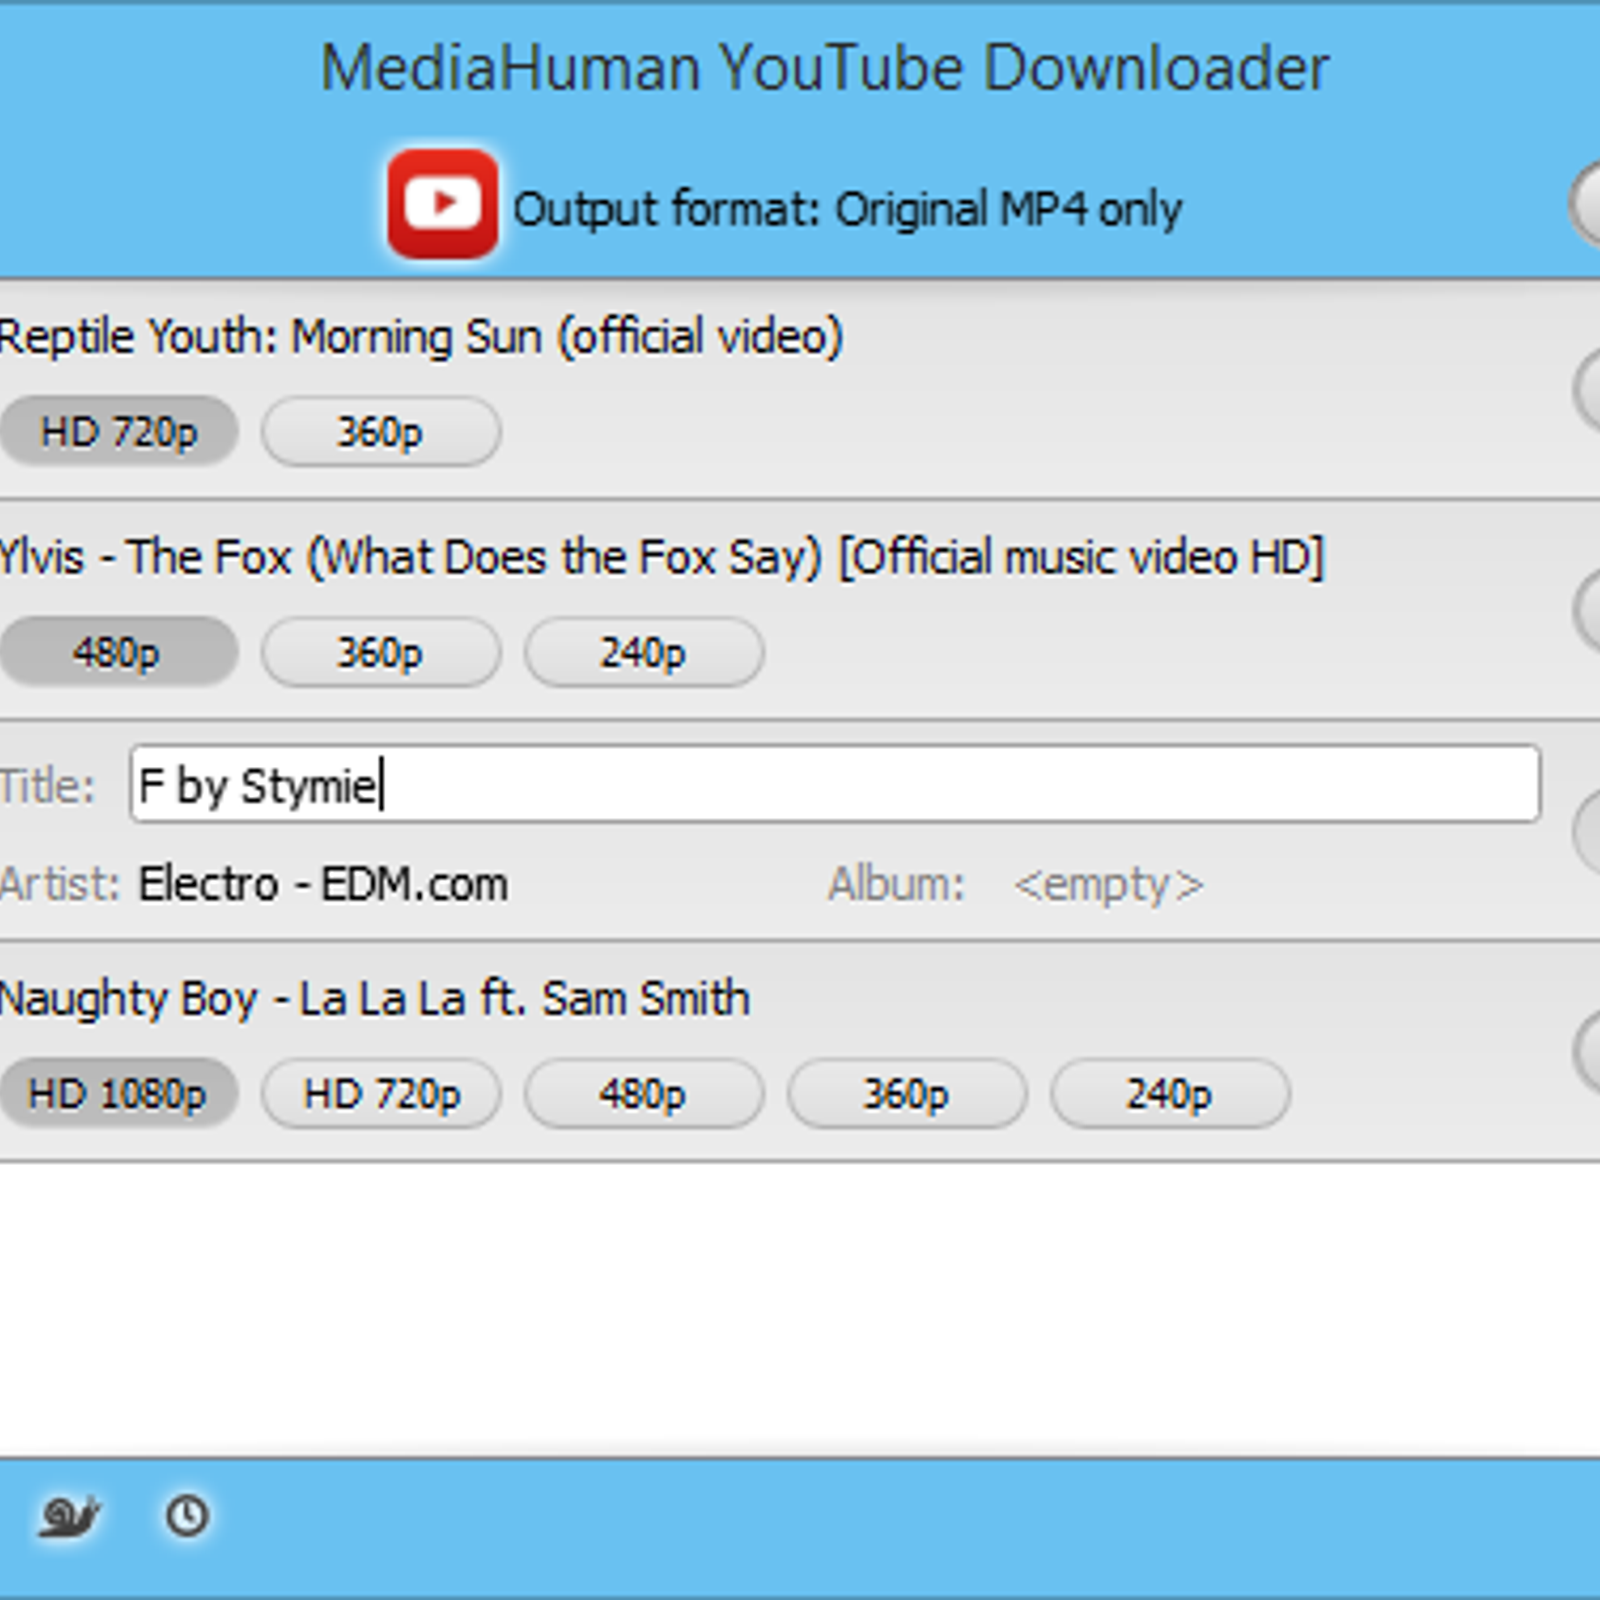This screenshot has height=1600, width=1600.
Task: Select HD 720p for Naughty Boy video
Action: click(381, 1093)
